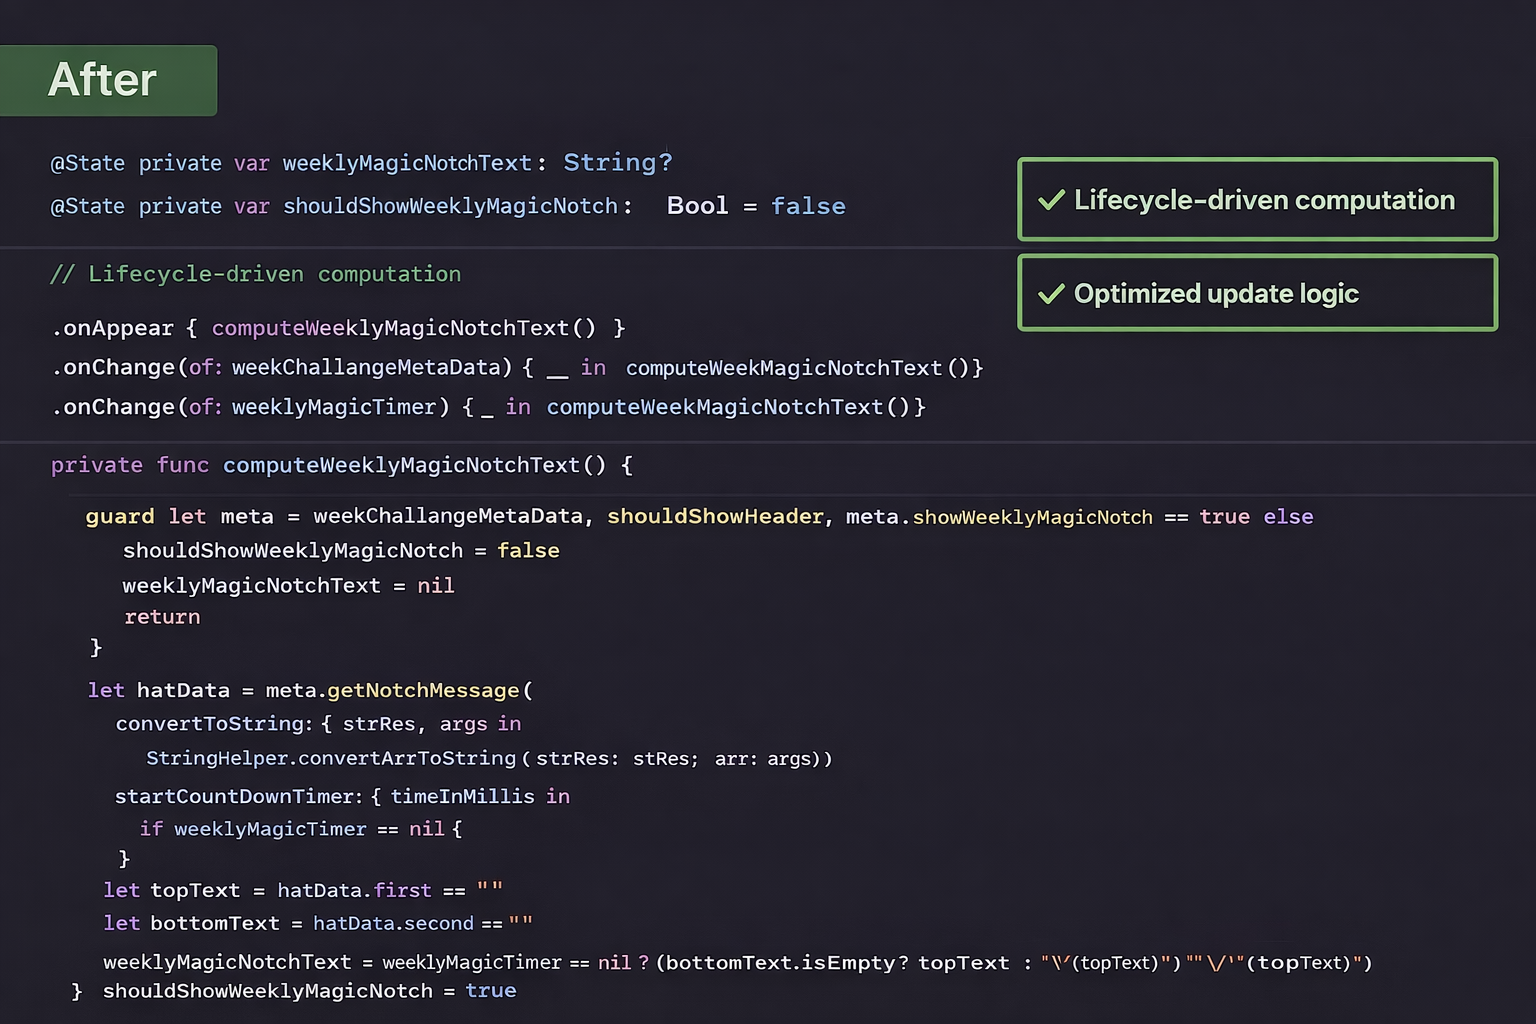Click the guard keyword
The height and width of the screenshot is (1024, 1536).
tap(120, 516)
